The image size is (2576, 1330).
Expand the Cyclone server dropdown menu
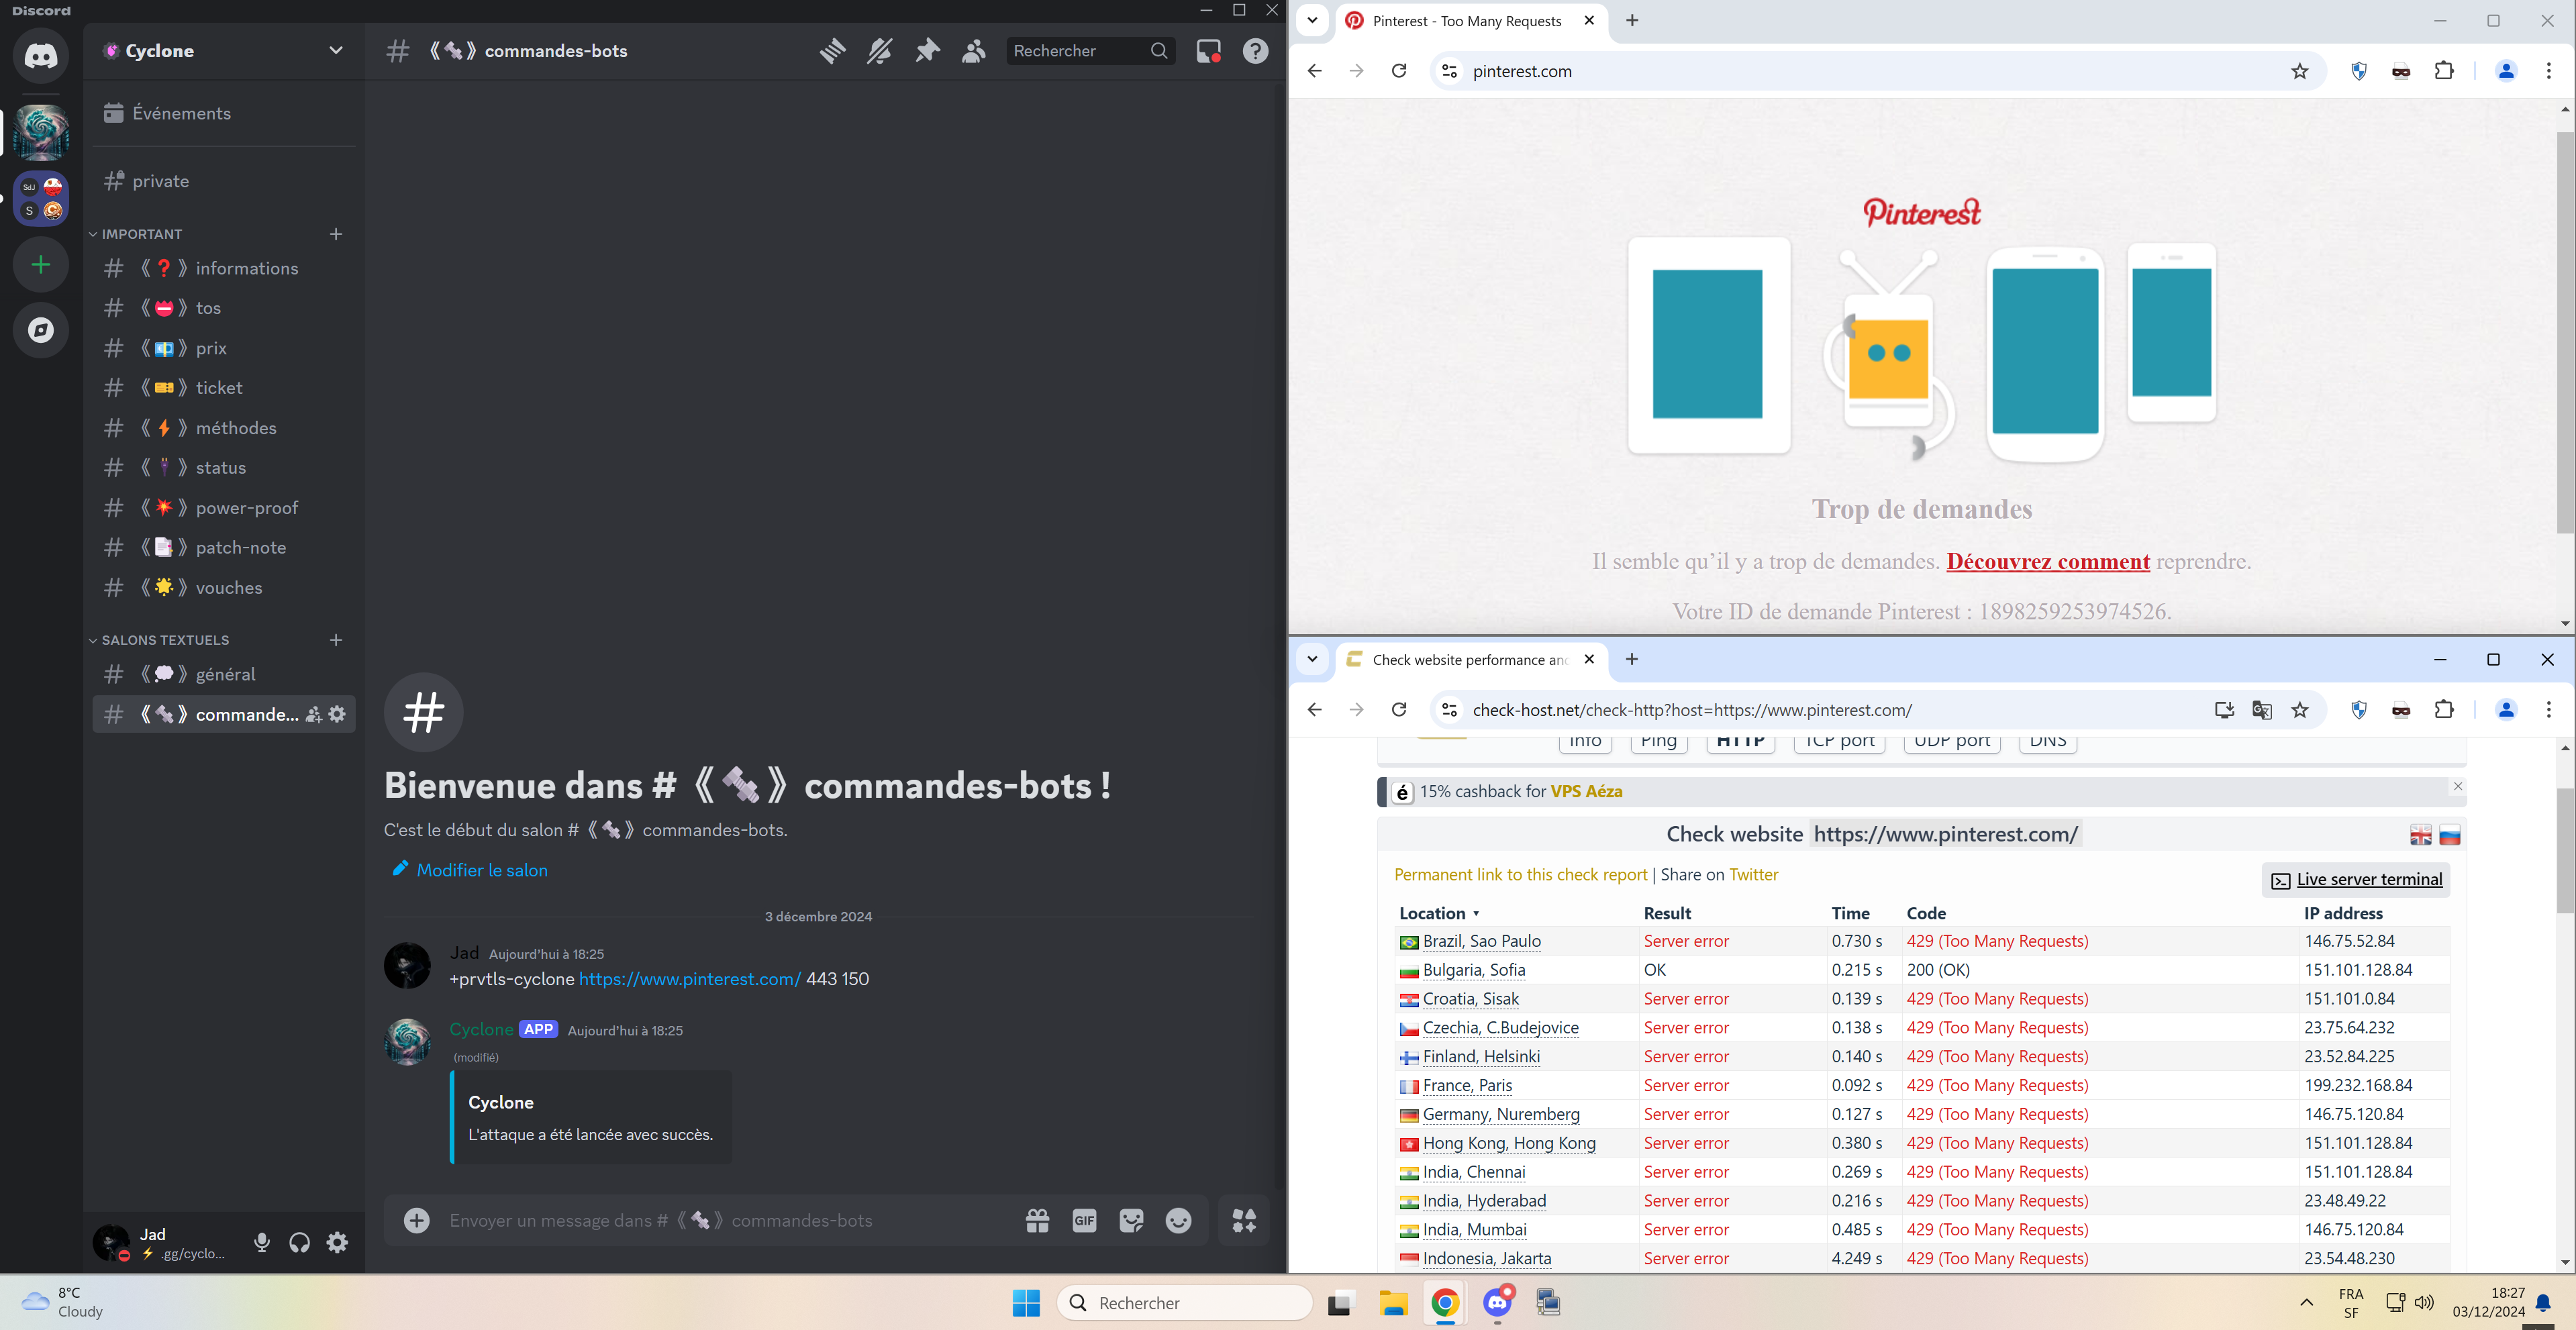click(336, 51)
